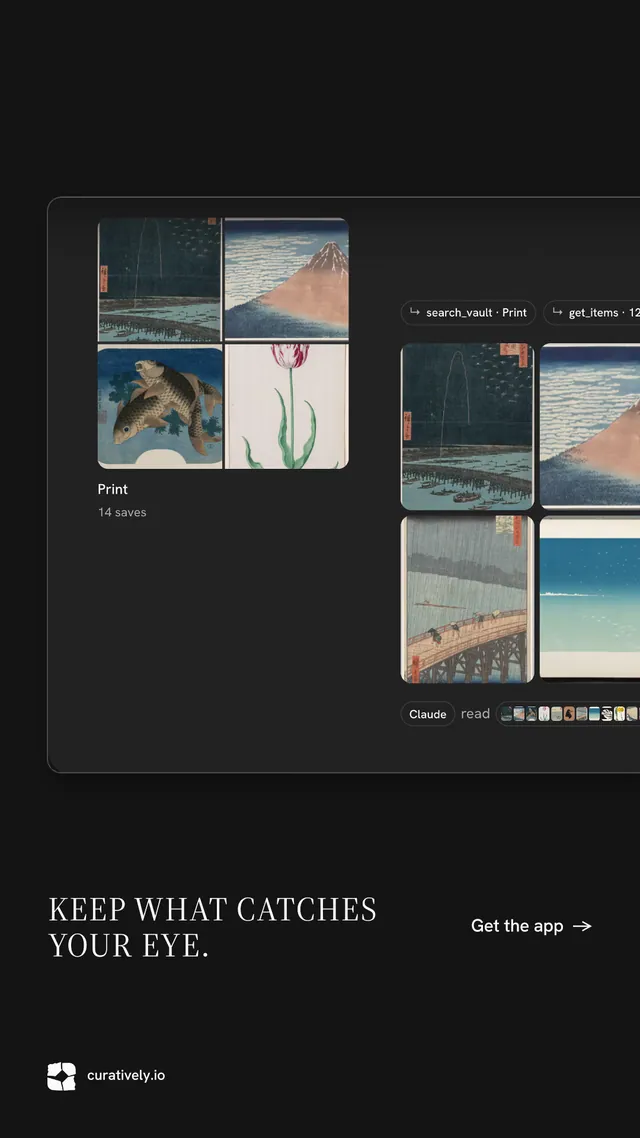Click the Claude pill button

pyautogui.click(x=427, y=714)
